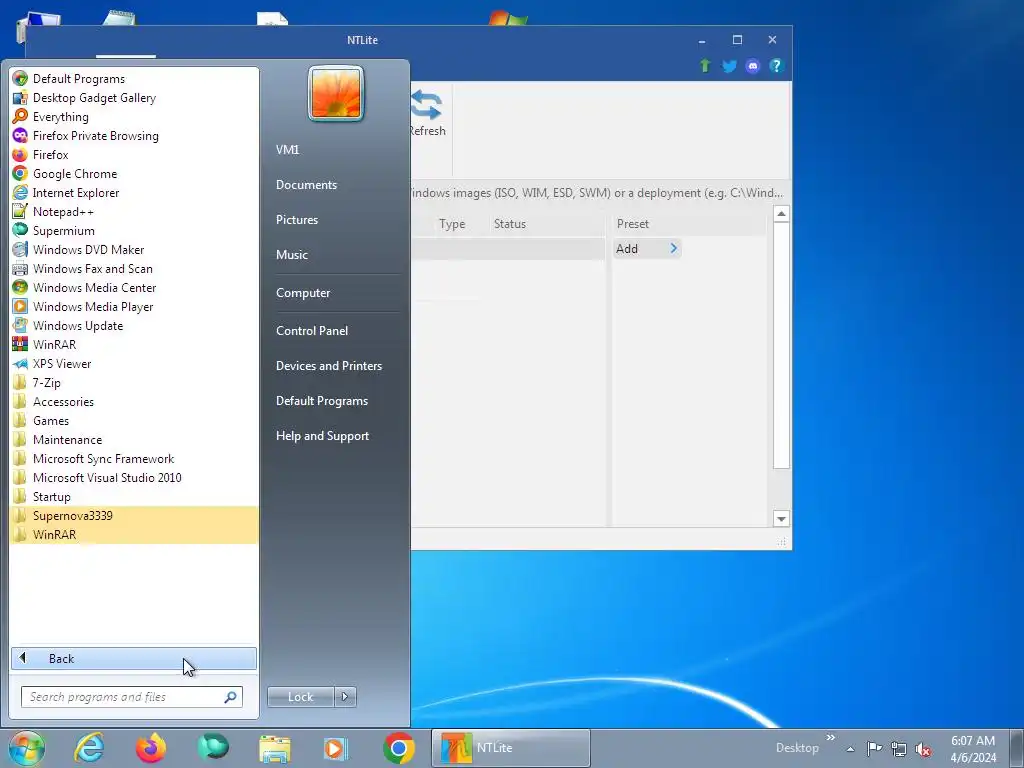This screenshot has height=768, width=1024.
Task: Go Back to the main Start menu
Action: tap(134, 658)
